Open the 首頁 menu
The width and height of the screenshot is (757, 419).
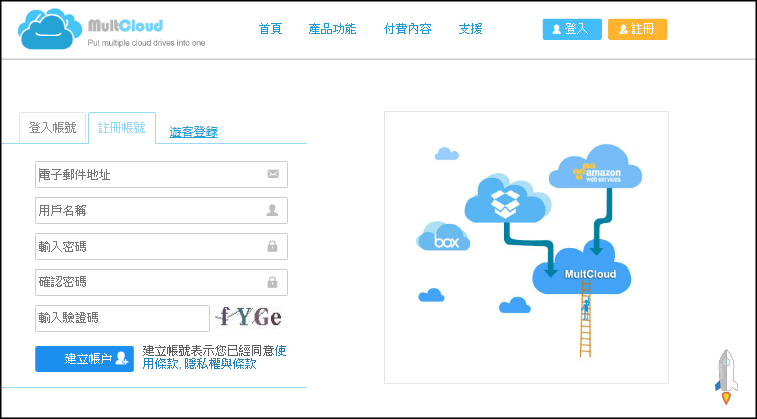(270, 28)
